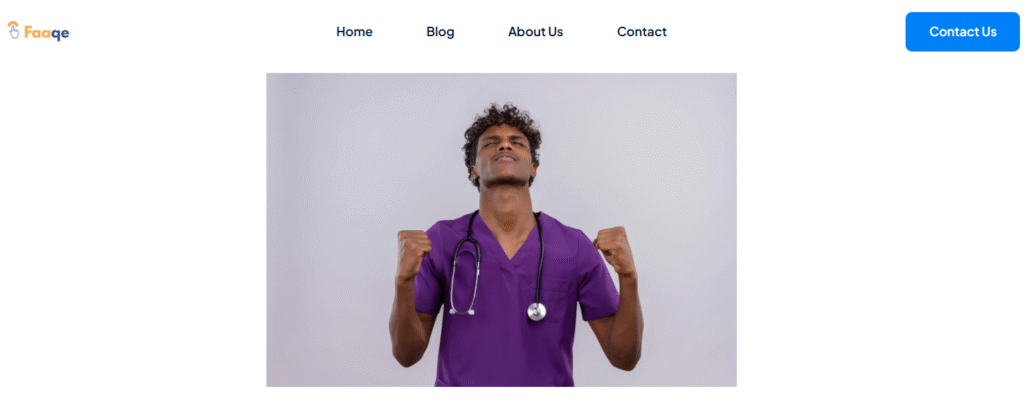The image size is (1024, 411).
Task: Go to the Blog page
Action: click(440, 31)
